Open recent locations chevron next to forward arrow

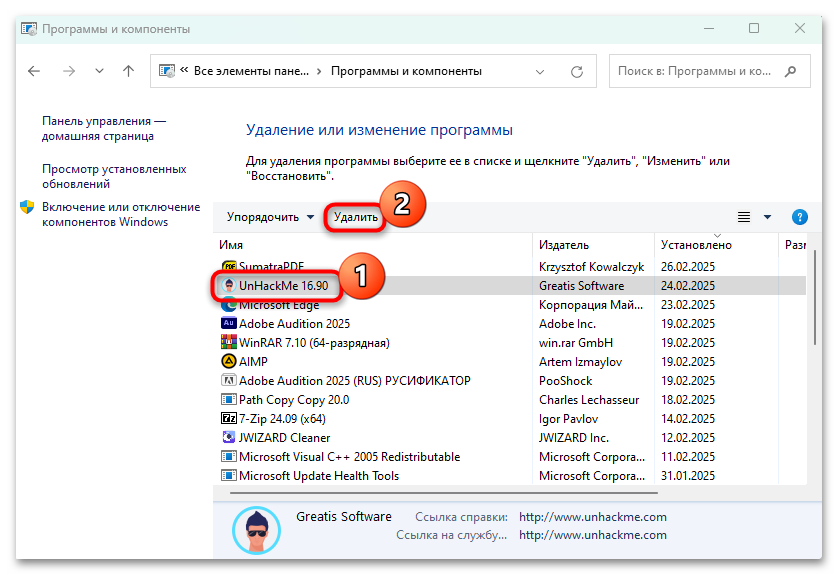click(x=99, y=71)
